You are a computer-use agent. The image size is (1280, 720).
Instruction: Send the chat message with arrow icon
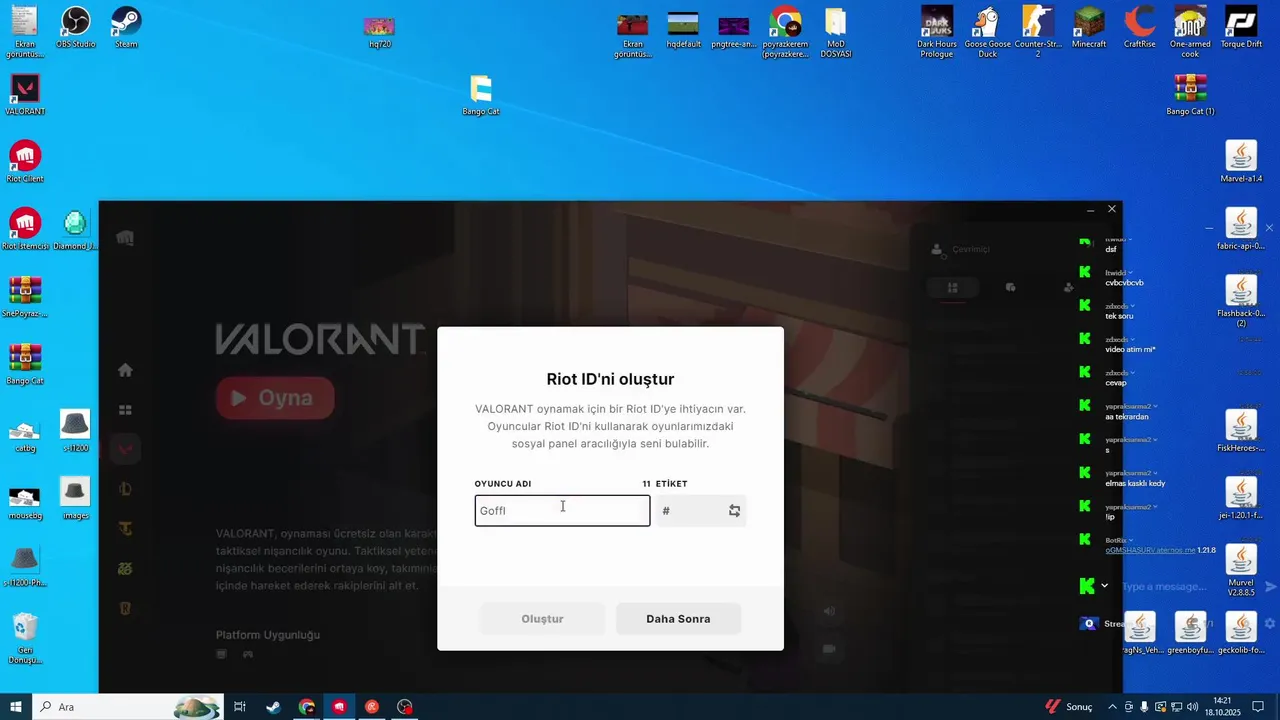(1270, 587)
